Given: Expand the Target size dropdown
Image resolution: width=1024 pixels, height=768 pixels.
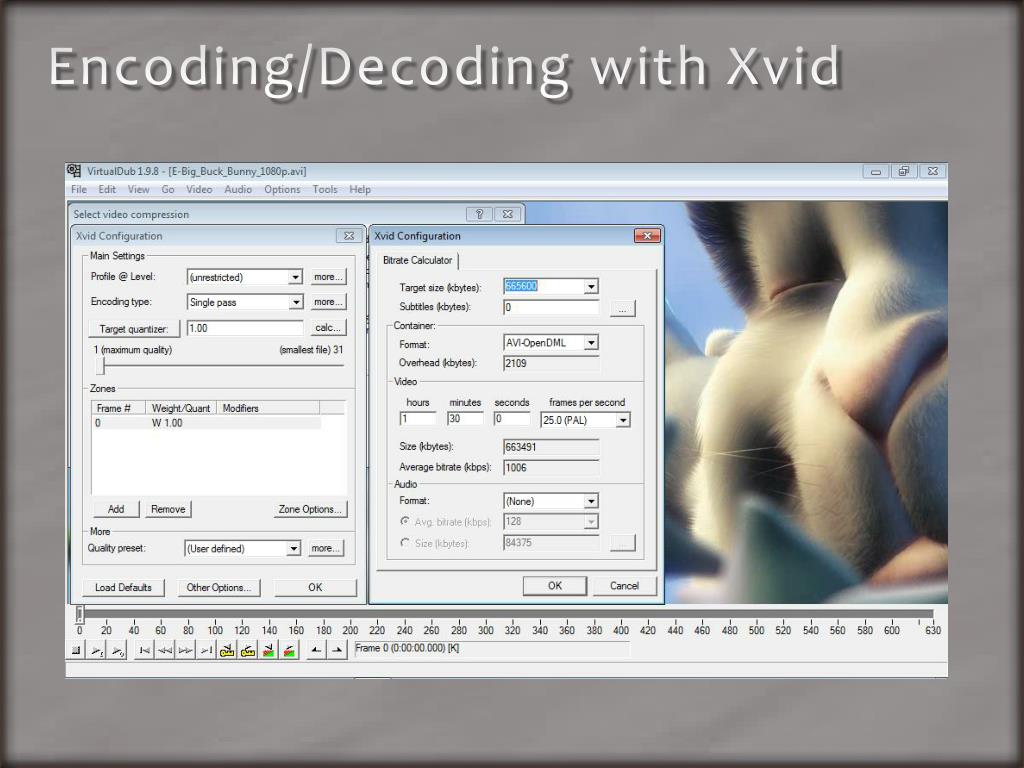Looking at the screenshot, I should tap(590, 286).
